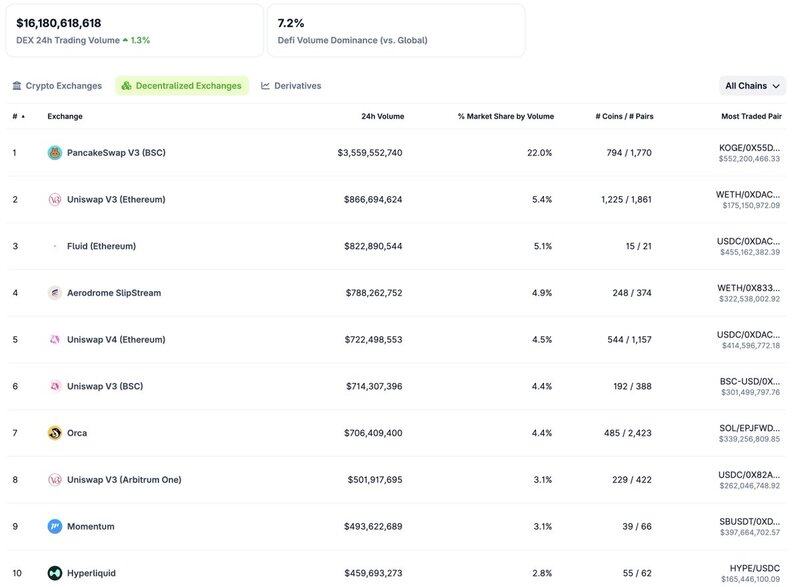The width and height of the screenshot is (800, 587).
Task: Click the Orca exchange logo icon
Action: pos(55,433)
